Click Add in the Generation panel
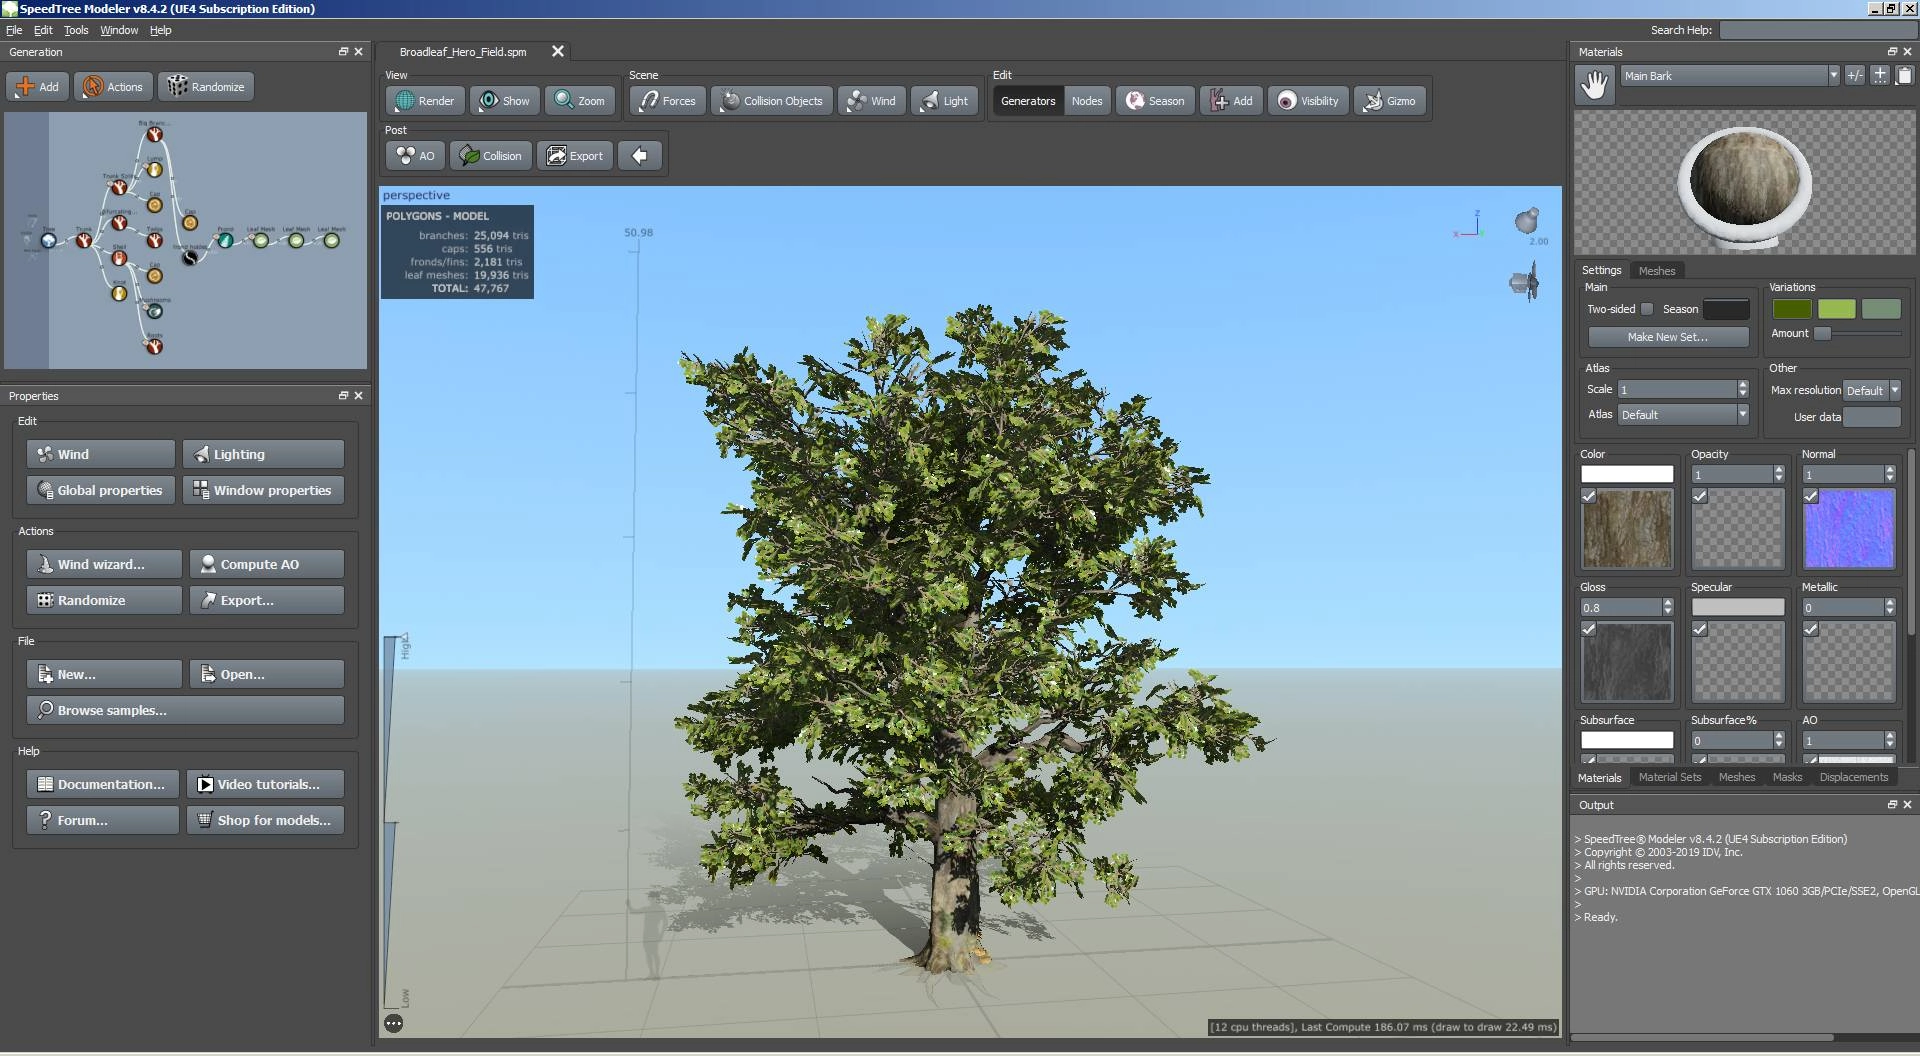This screenshot has height=1056, width=1920. pyautogui.click(x=37, y=87)
